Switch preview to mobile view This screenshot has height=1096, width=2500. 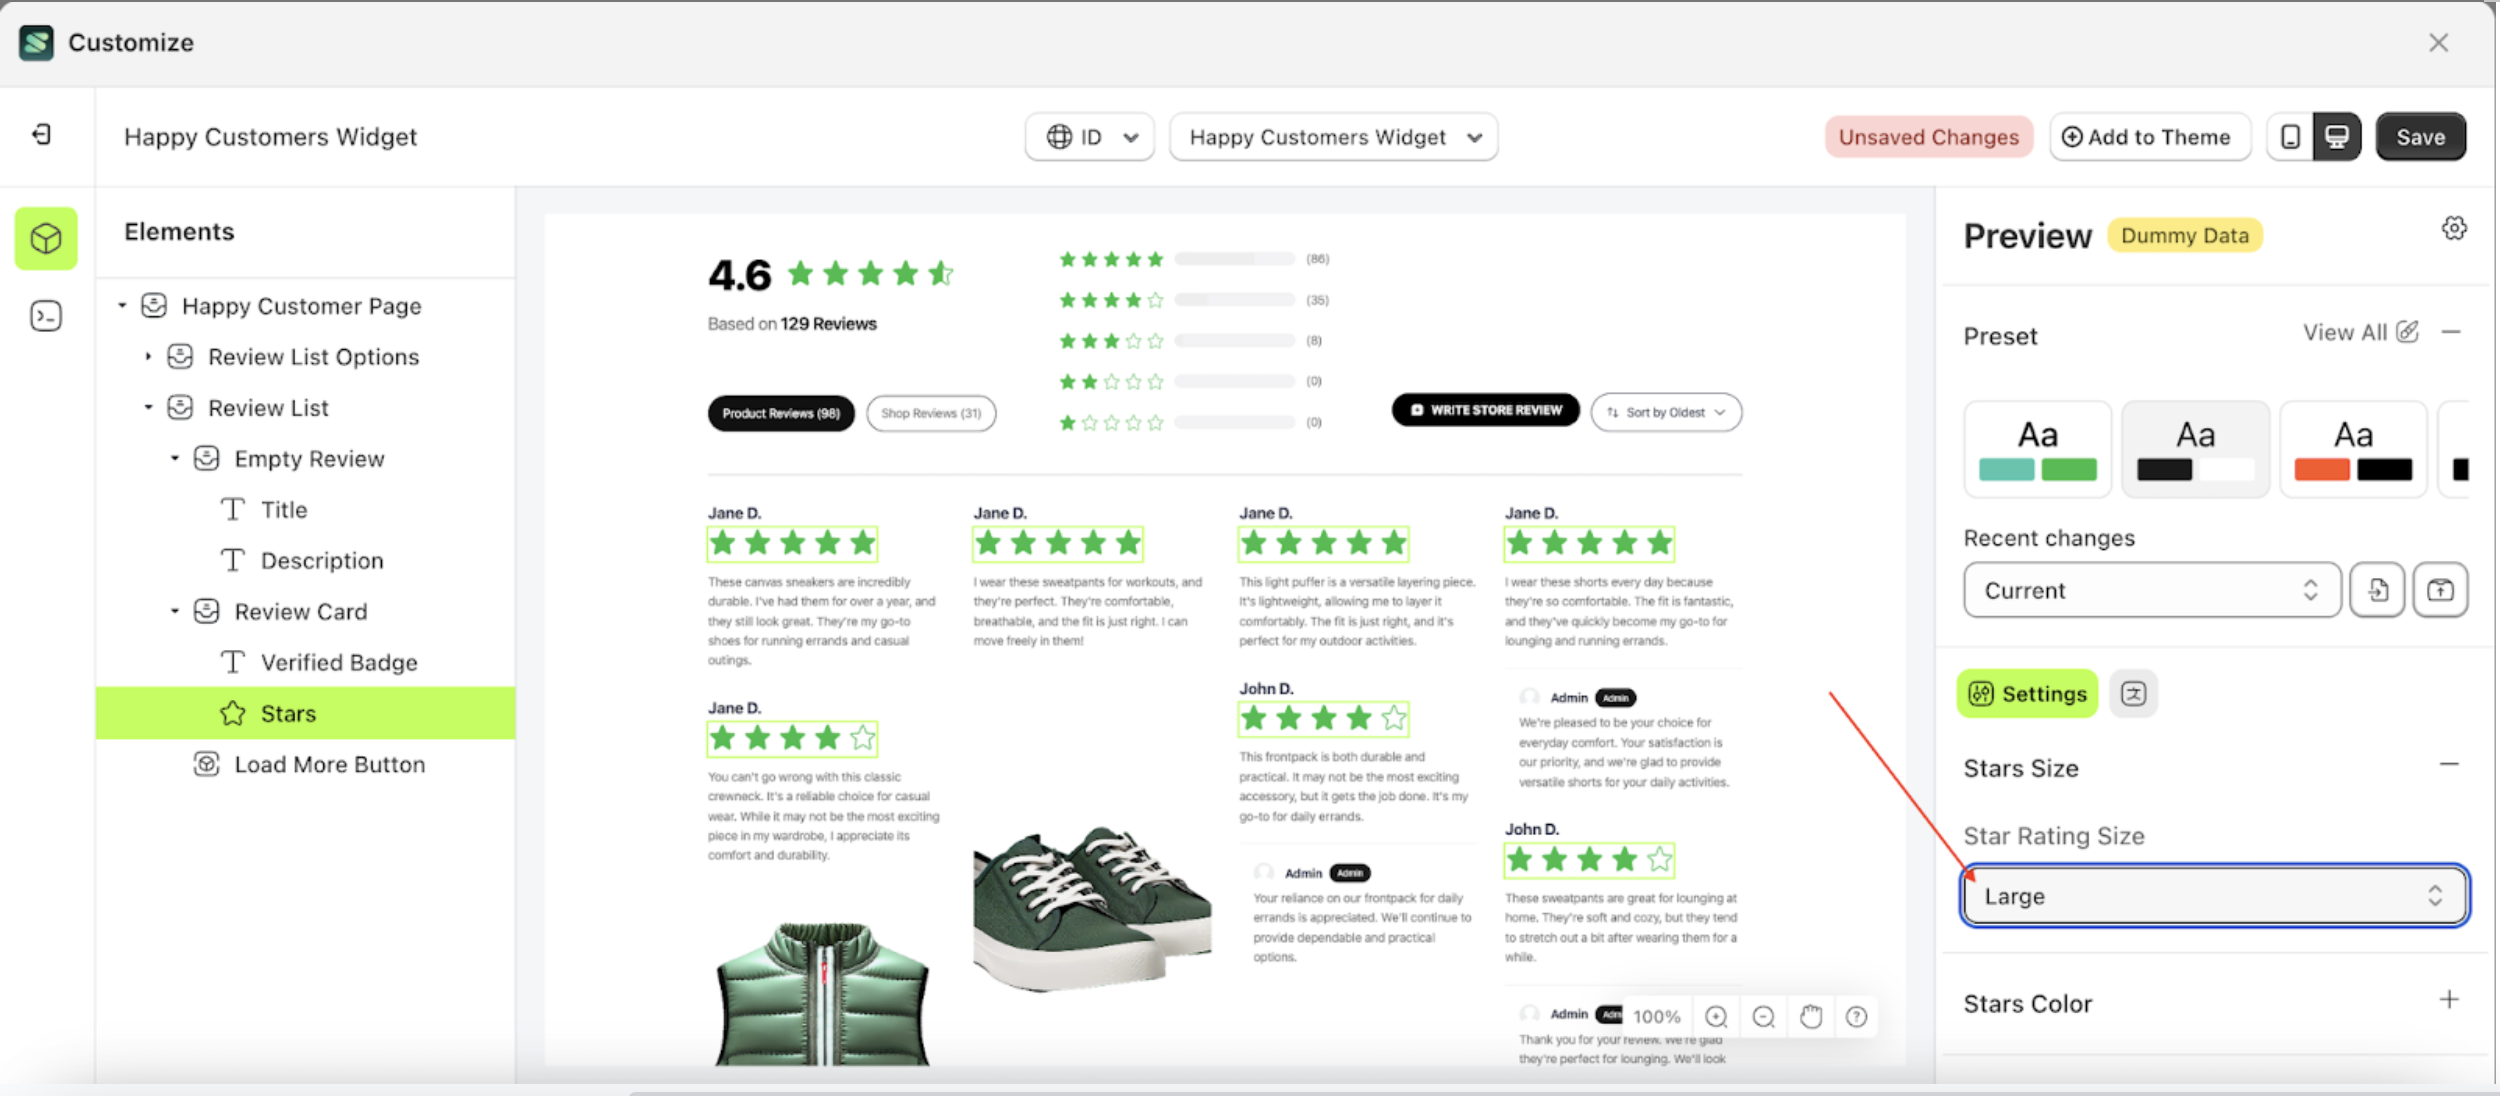click(x=2289, y=136)
